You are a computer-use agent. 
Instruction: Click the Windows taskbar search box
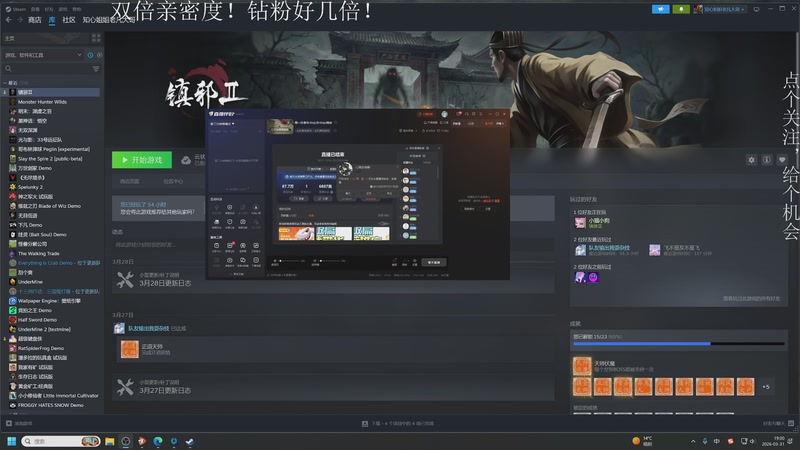click(x=61, y=441)
